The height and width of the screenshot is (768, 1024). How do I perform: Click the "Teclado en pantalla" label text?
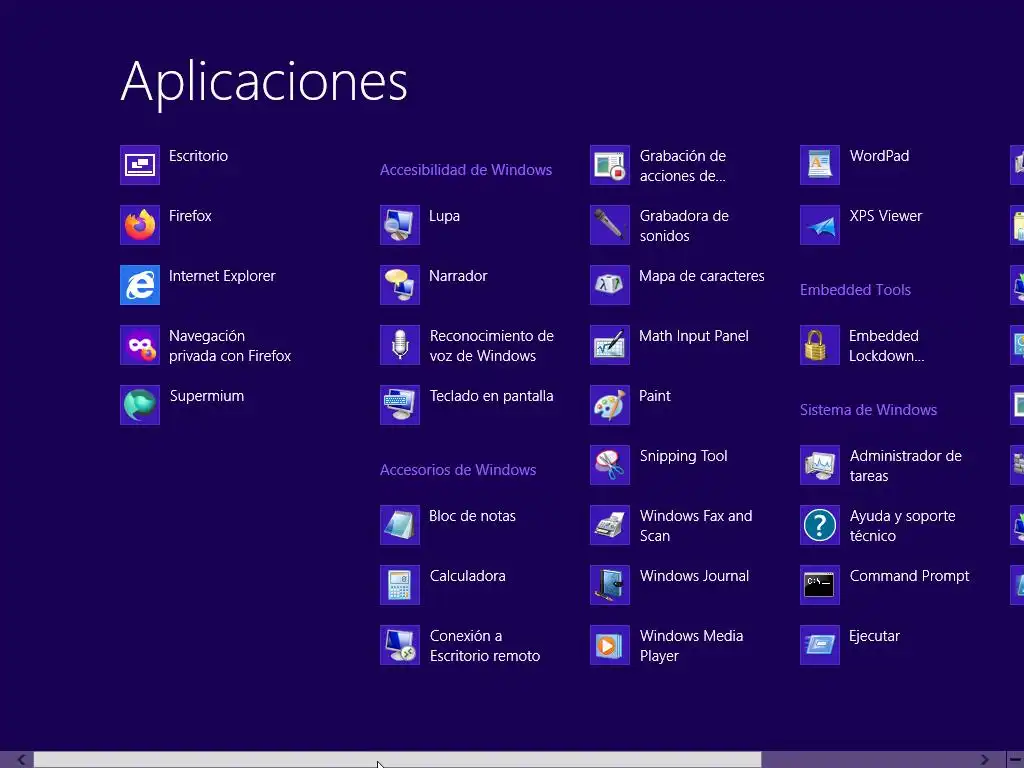pyautogui.click(x=491, y=396)
